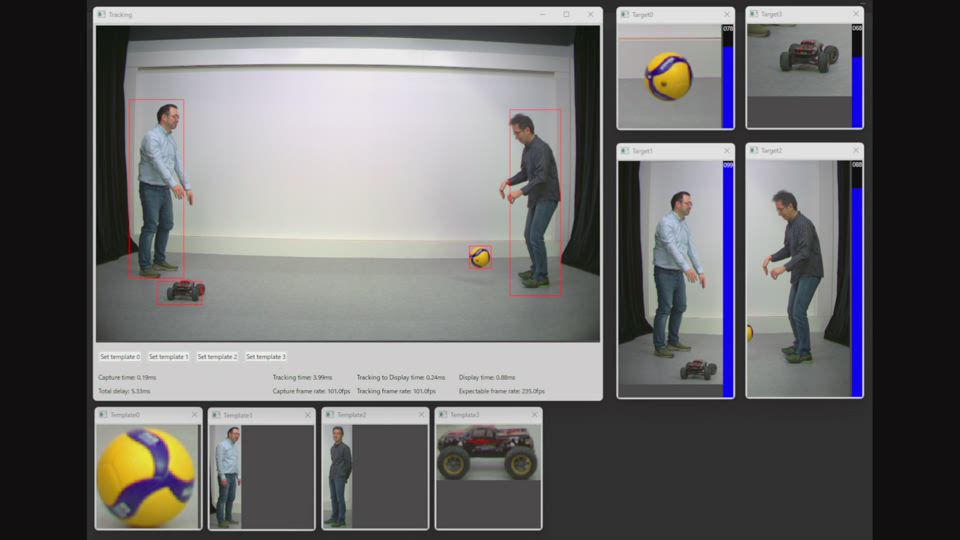The width and height of the screenshot is (960, 540).
Task: Click the Template3 window title icon
Action: pyautogui.click(x=443, y=415)
